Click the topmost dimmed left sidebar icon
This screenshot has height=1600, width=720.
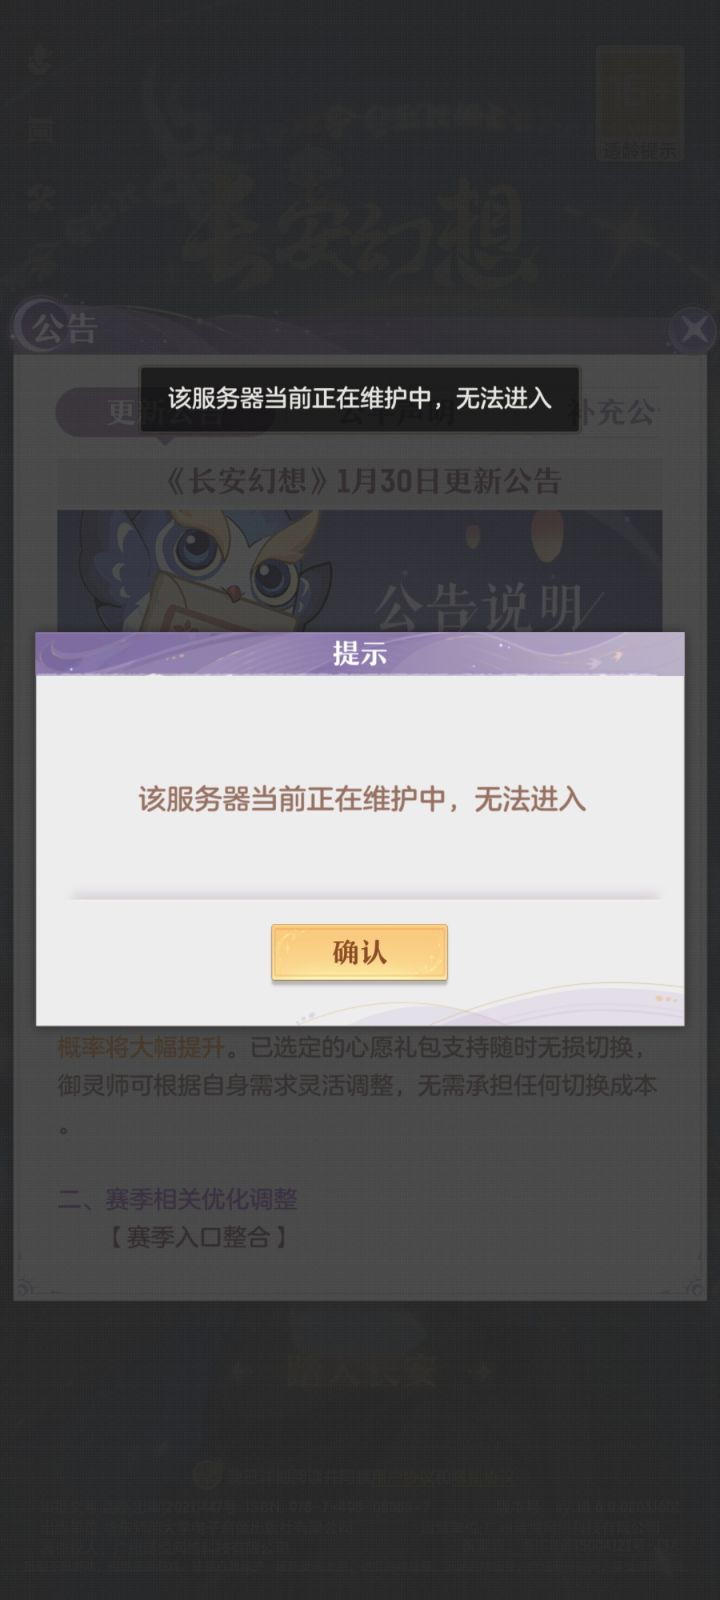point(39,61)
